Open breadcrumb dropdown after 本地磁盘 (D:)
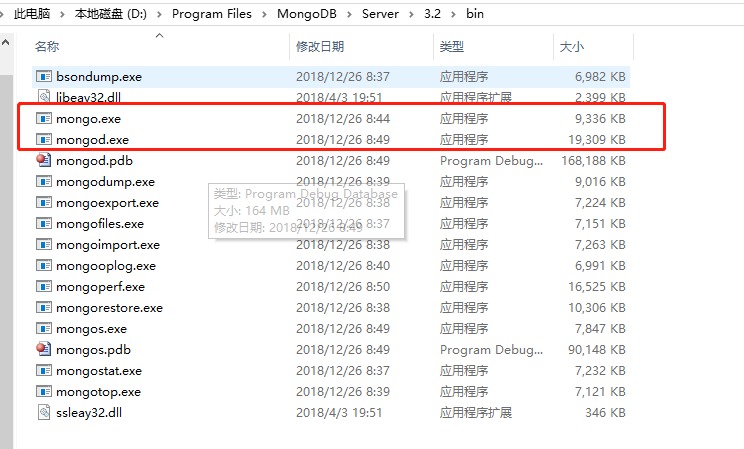The height and width of the screenshot is (449, 744). [159, 14]
